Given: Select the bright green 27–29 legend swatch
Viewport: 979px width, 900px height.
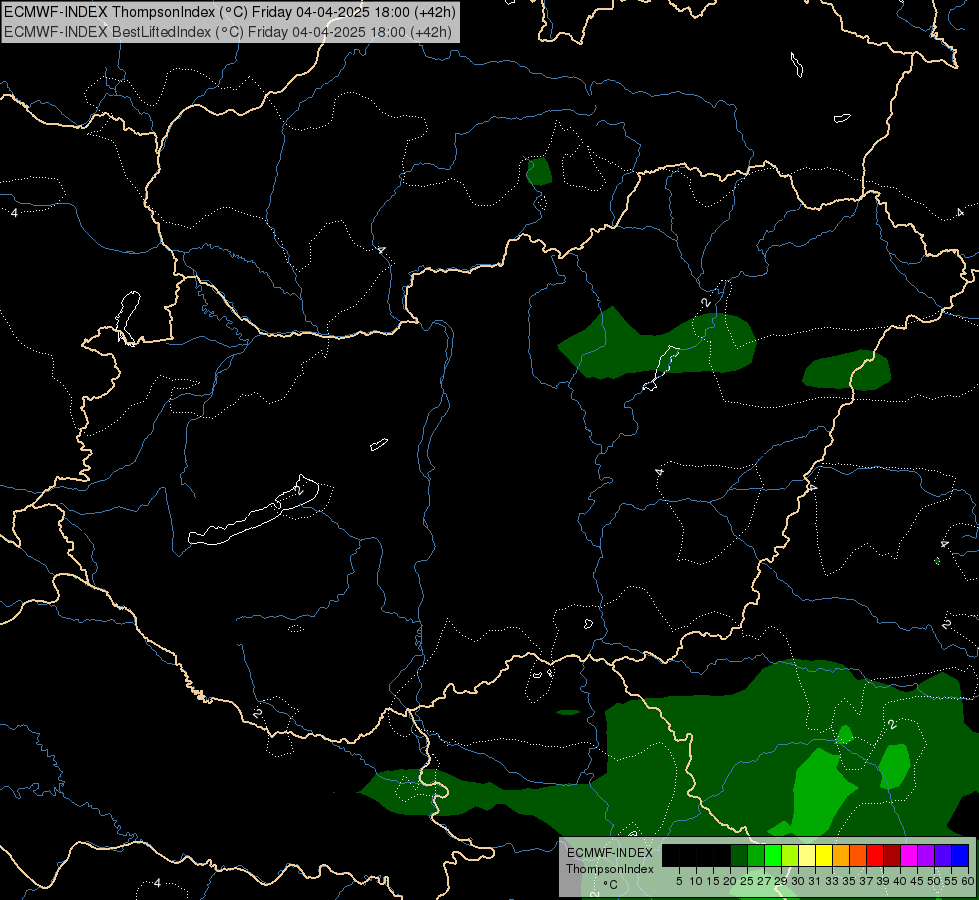Looking at the screenshot, I should pyautogui.click(x=773, y=855).
